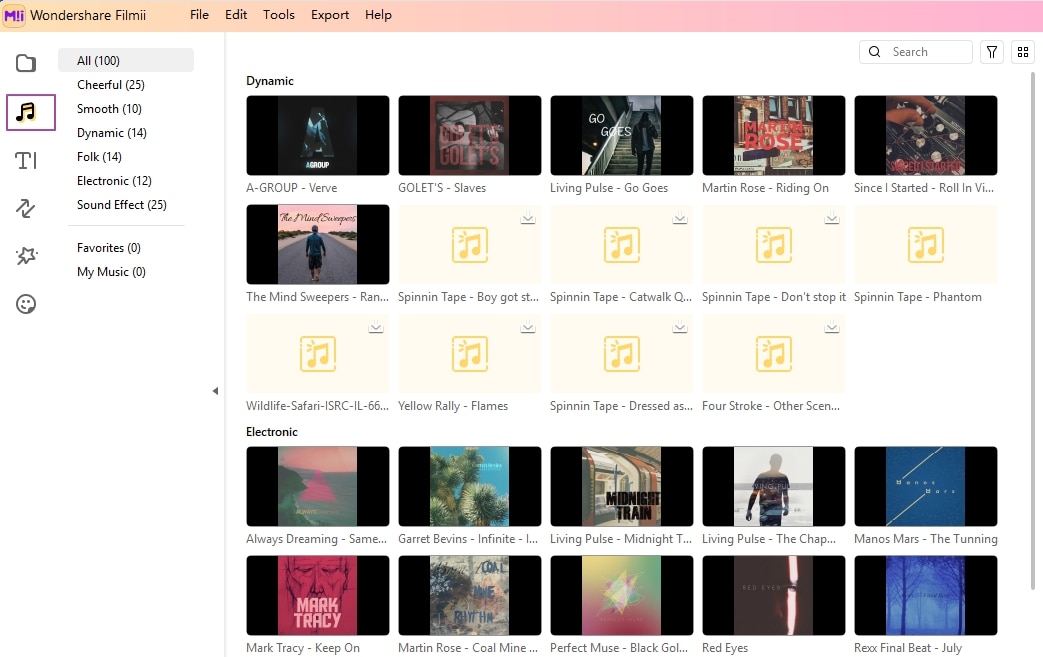1043x657 pixels.
Task: Open the Help menu
Action: pos(378,15)
